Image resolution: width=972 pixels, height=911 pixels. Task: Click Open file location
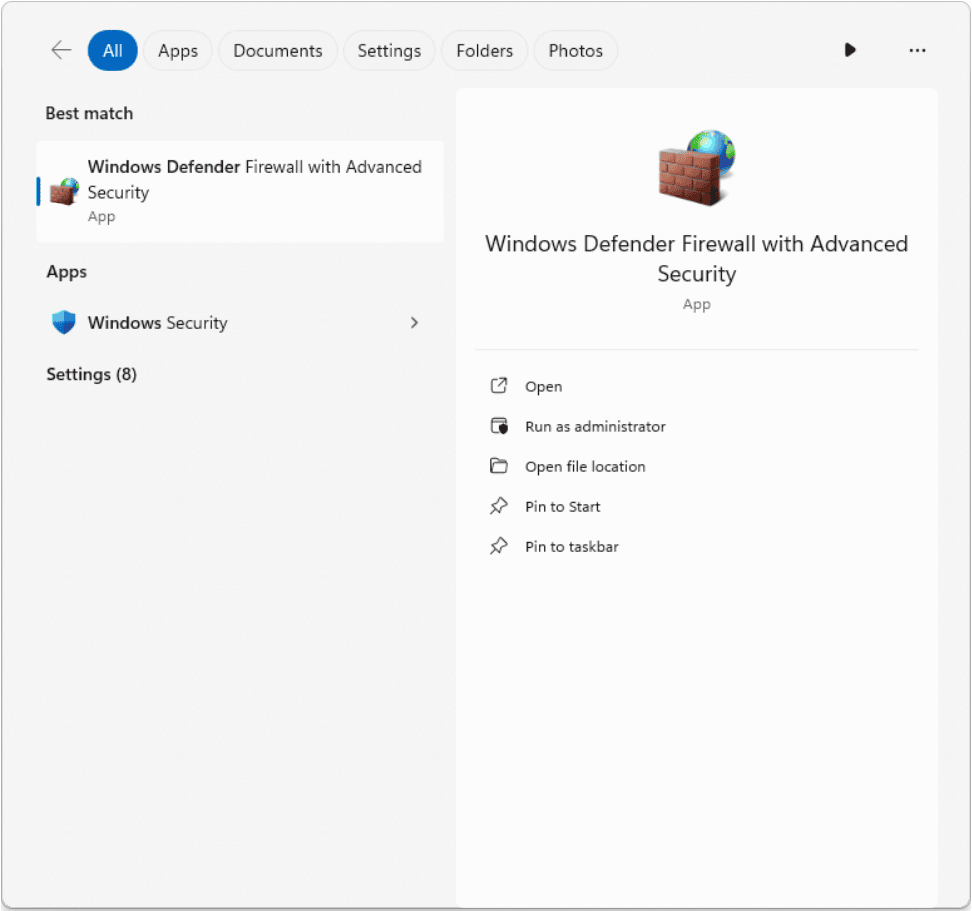[x=585, y=466]
